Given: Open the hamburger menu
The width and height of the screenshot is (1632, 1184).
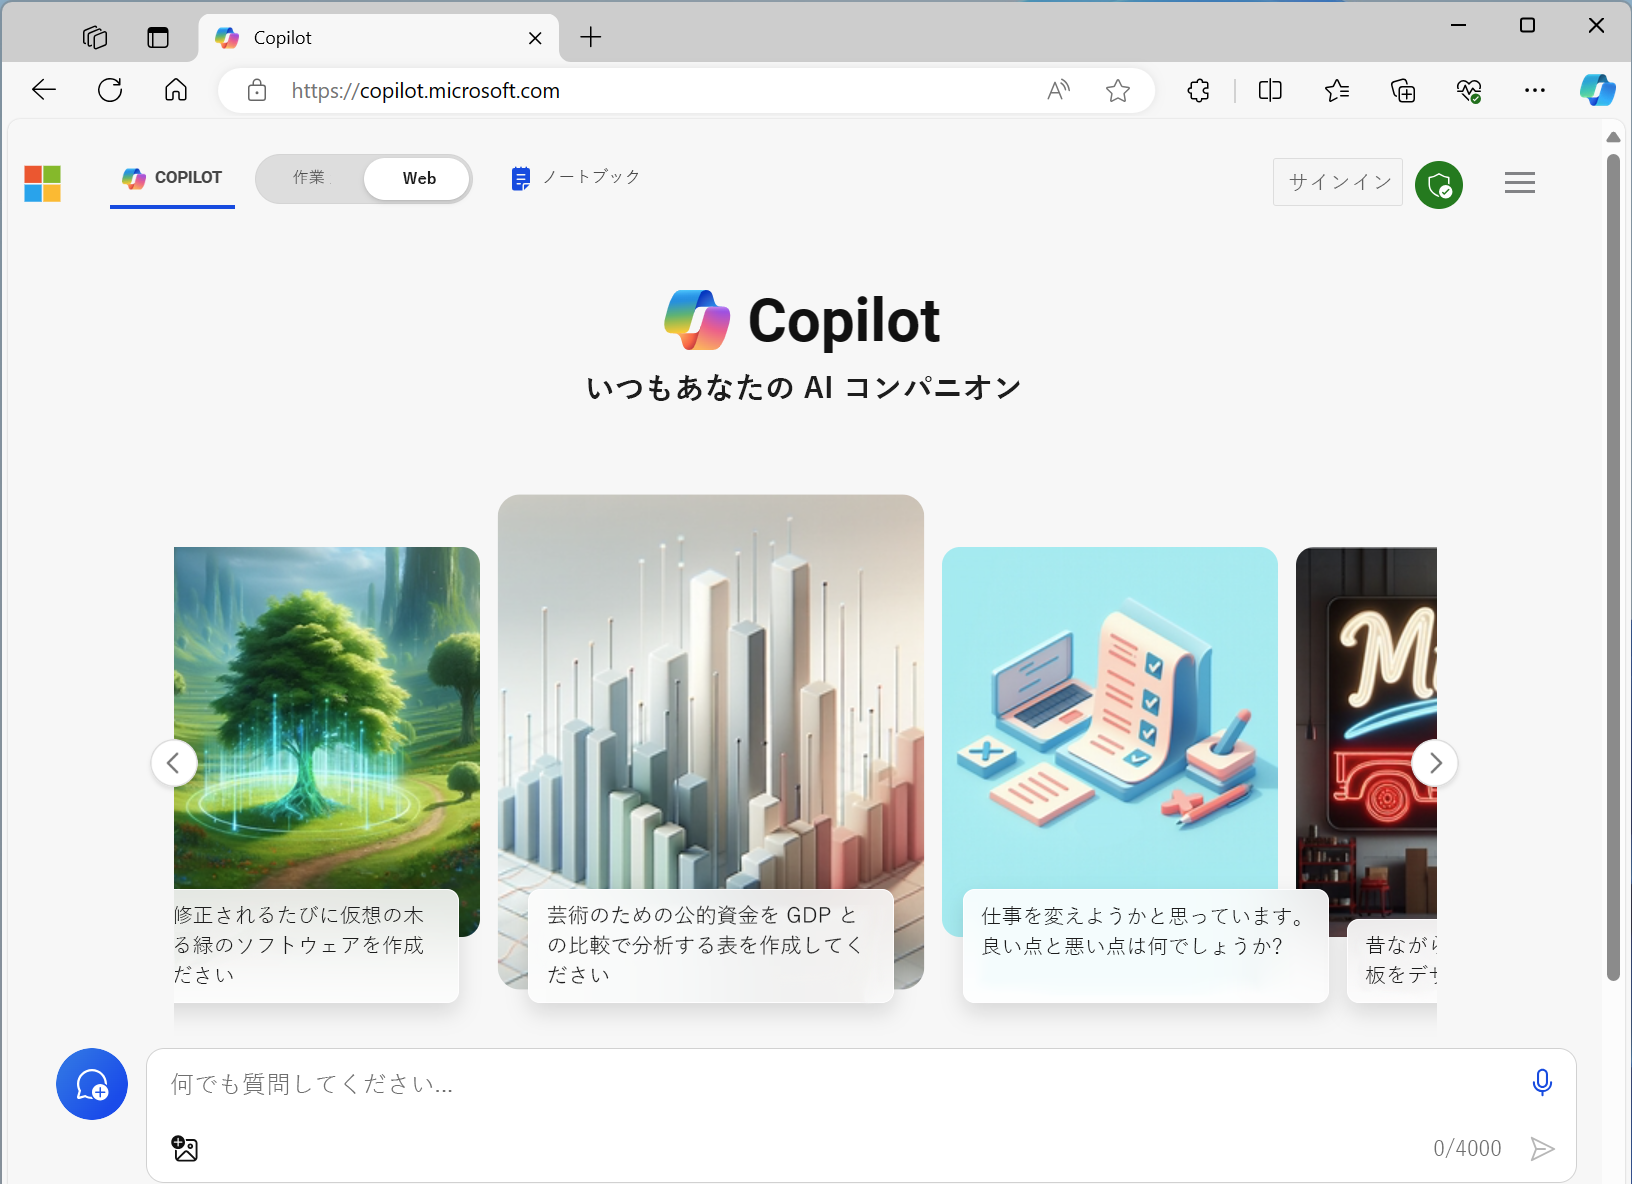Looking at the screenshot, I should pyautogui.click(x=1520, y=183).
